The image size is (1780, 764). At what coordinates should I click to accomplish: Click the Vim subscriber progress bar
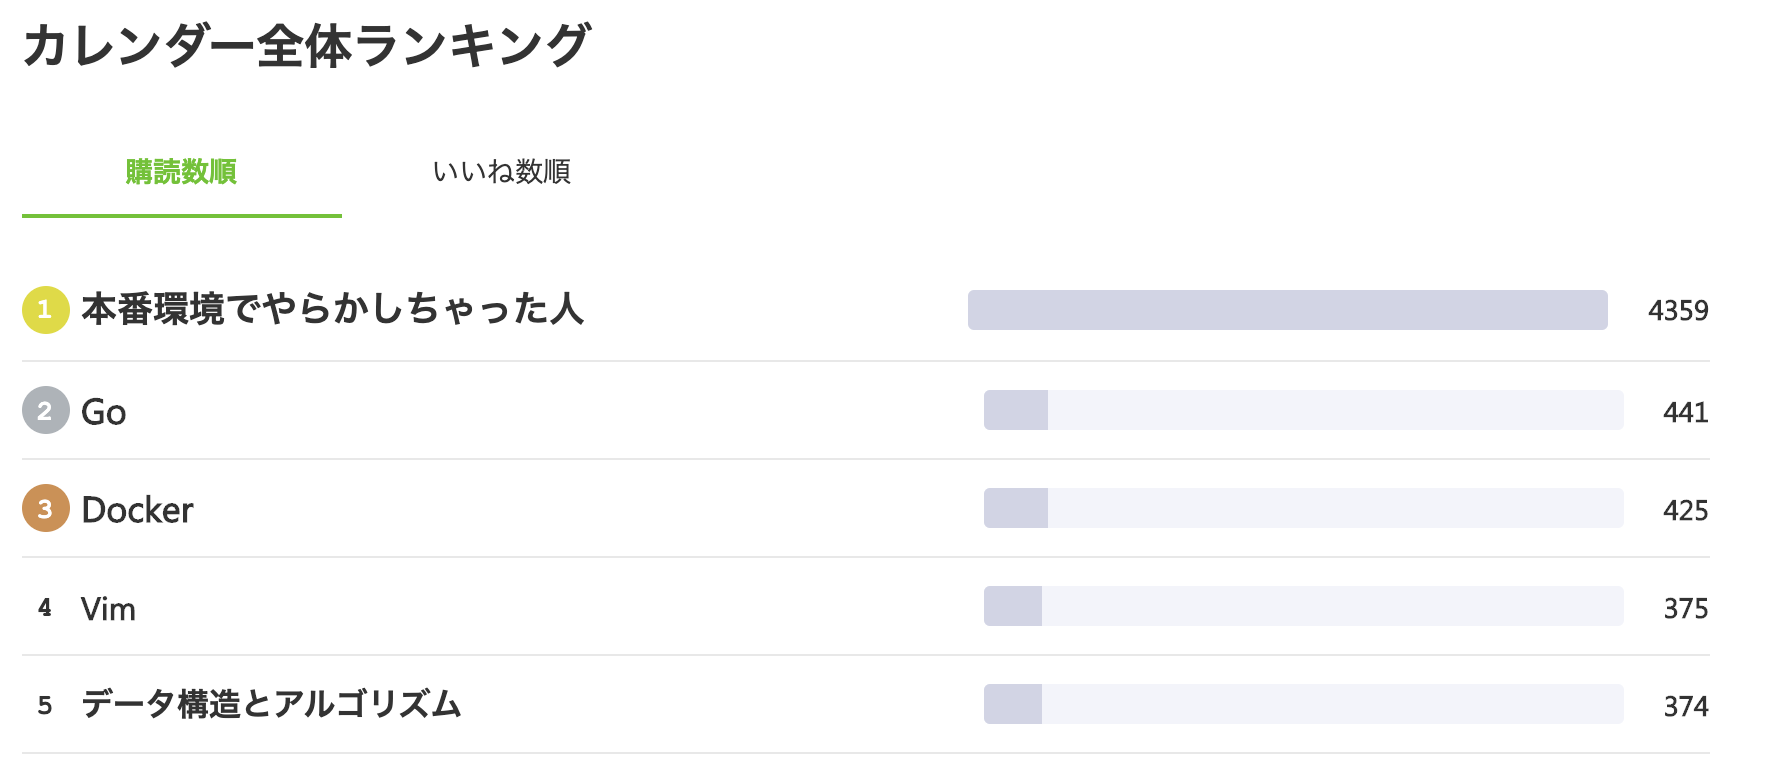pos(1303,606)
